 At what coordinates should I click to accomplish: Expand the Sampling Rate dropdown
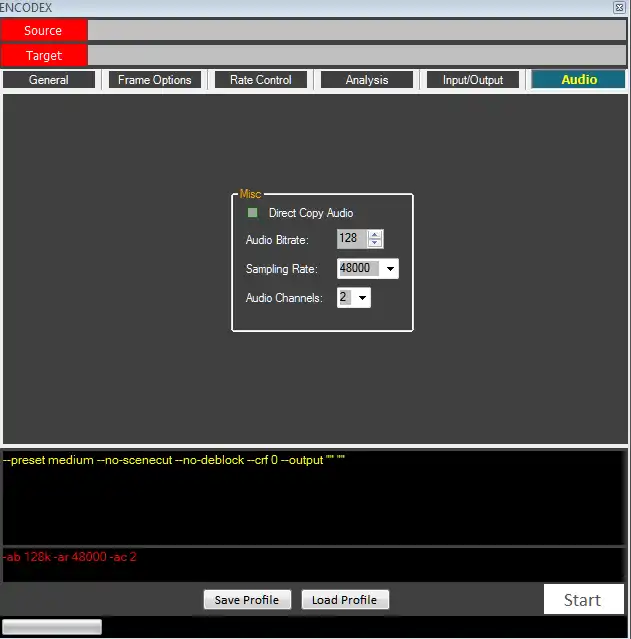390,269
